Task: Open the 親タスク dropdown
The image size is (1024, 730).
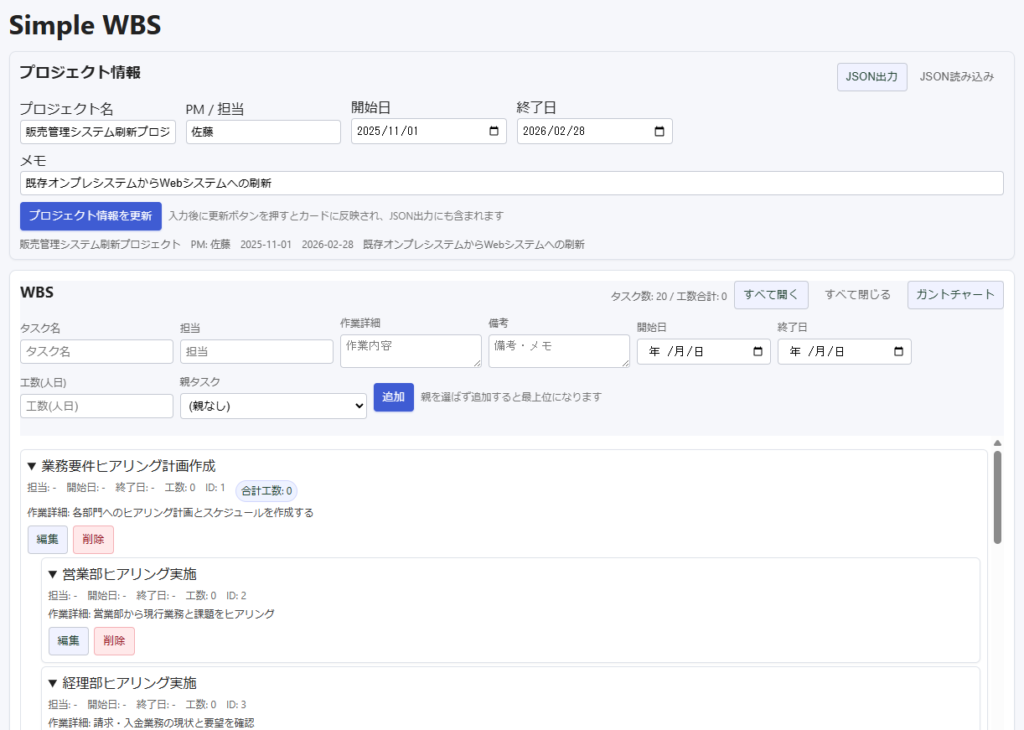Action: pyautogui.click(x=273, y=405)
